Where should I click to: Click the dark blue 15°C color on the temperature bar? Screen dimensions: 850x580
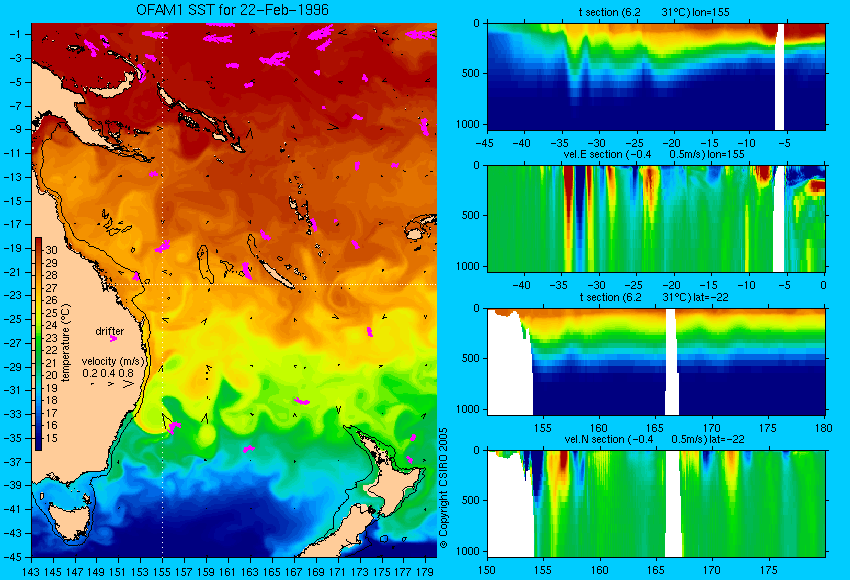[x=38, y=440]
